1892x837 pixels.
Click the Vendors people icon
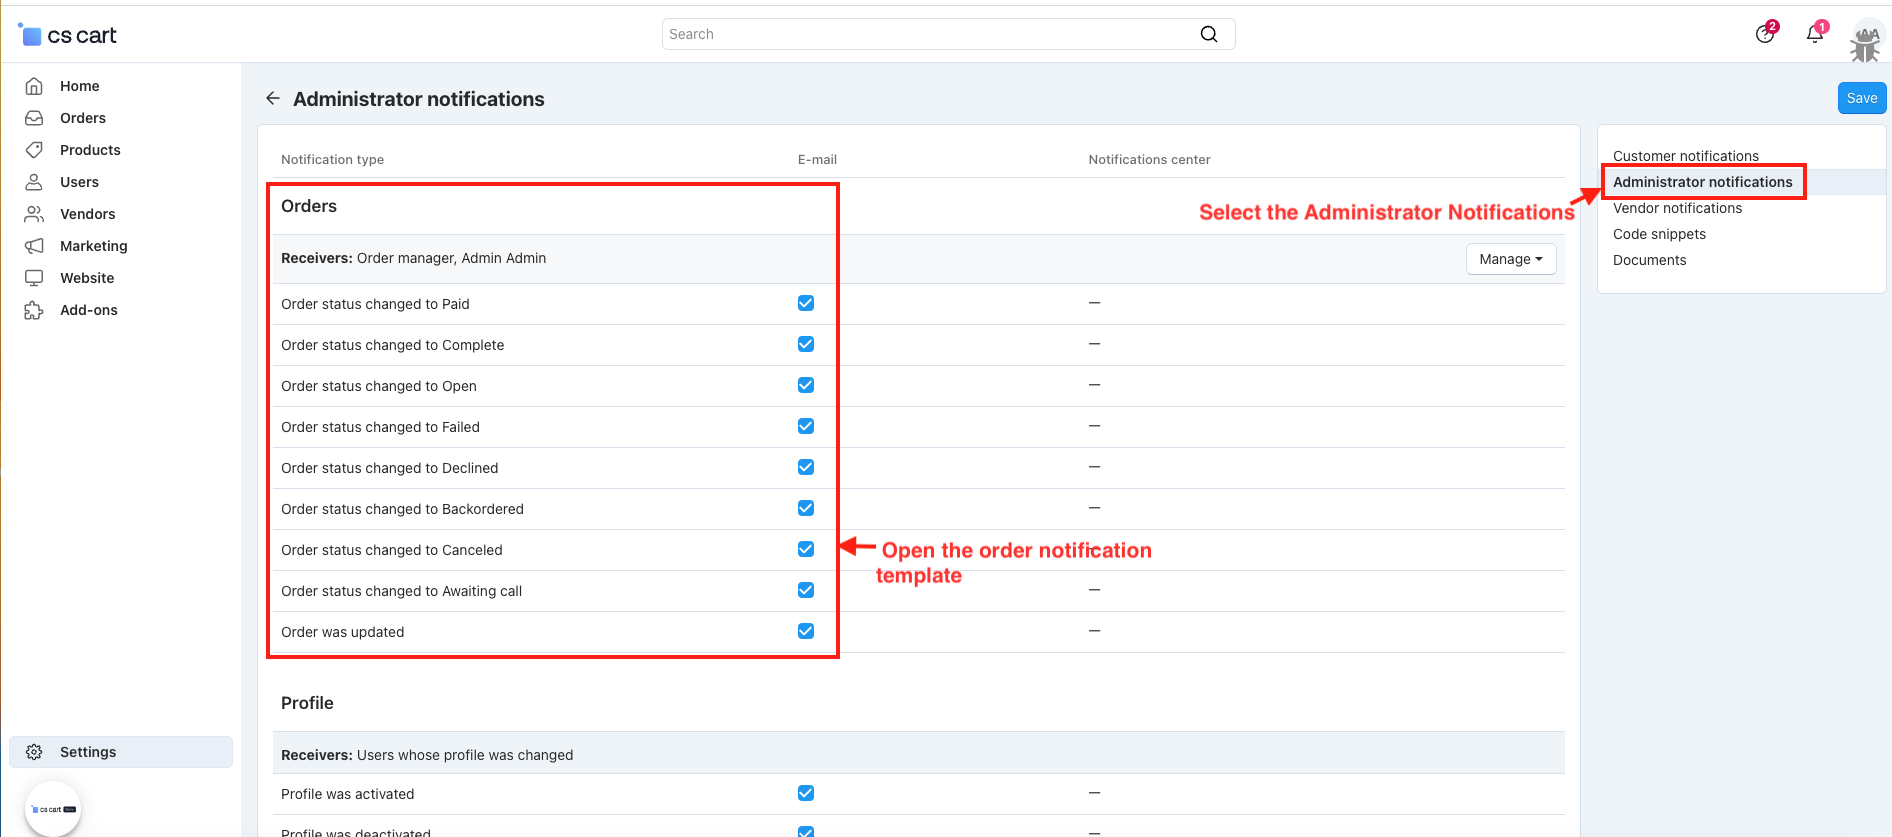click(34, 214)
